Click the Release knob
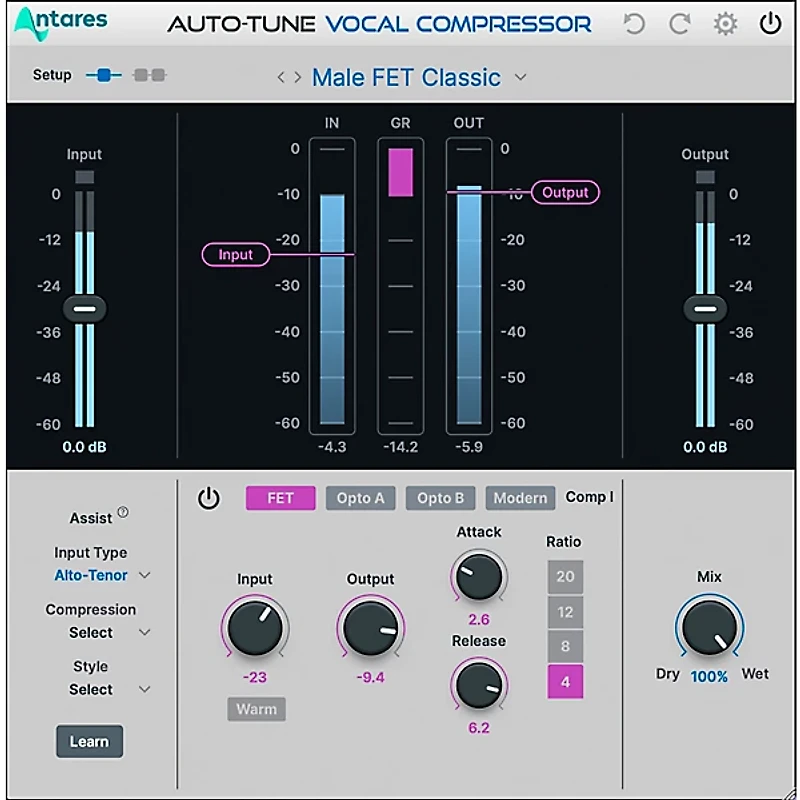The image size is (800, 800). (x=479, y=684)
